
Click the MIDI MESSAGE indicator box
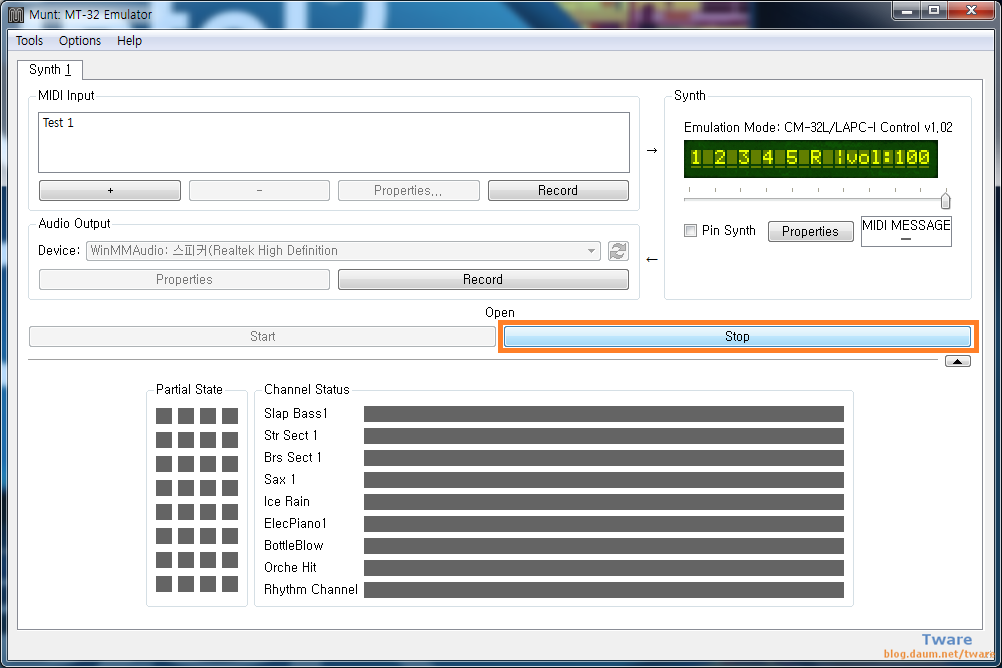pos(906,231)
